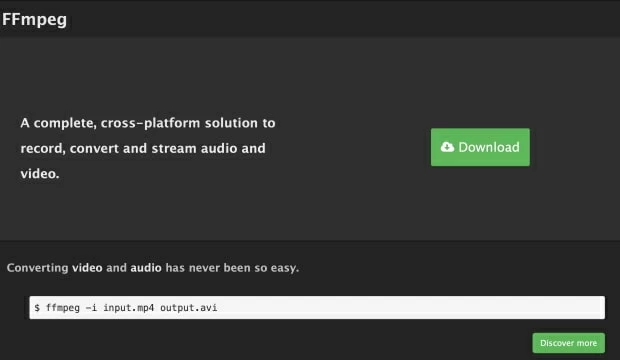The width and height of the screenshot is (620, 360).
Task: Click the green Download button
Action: (480, 147)
